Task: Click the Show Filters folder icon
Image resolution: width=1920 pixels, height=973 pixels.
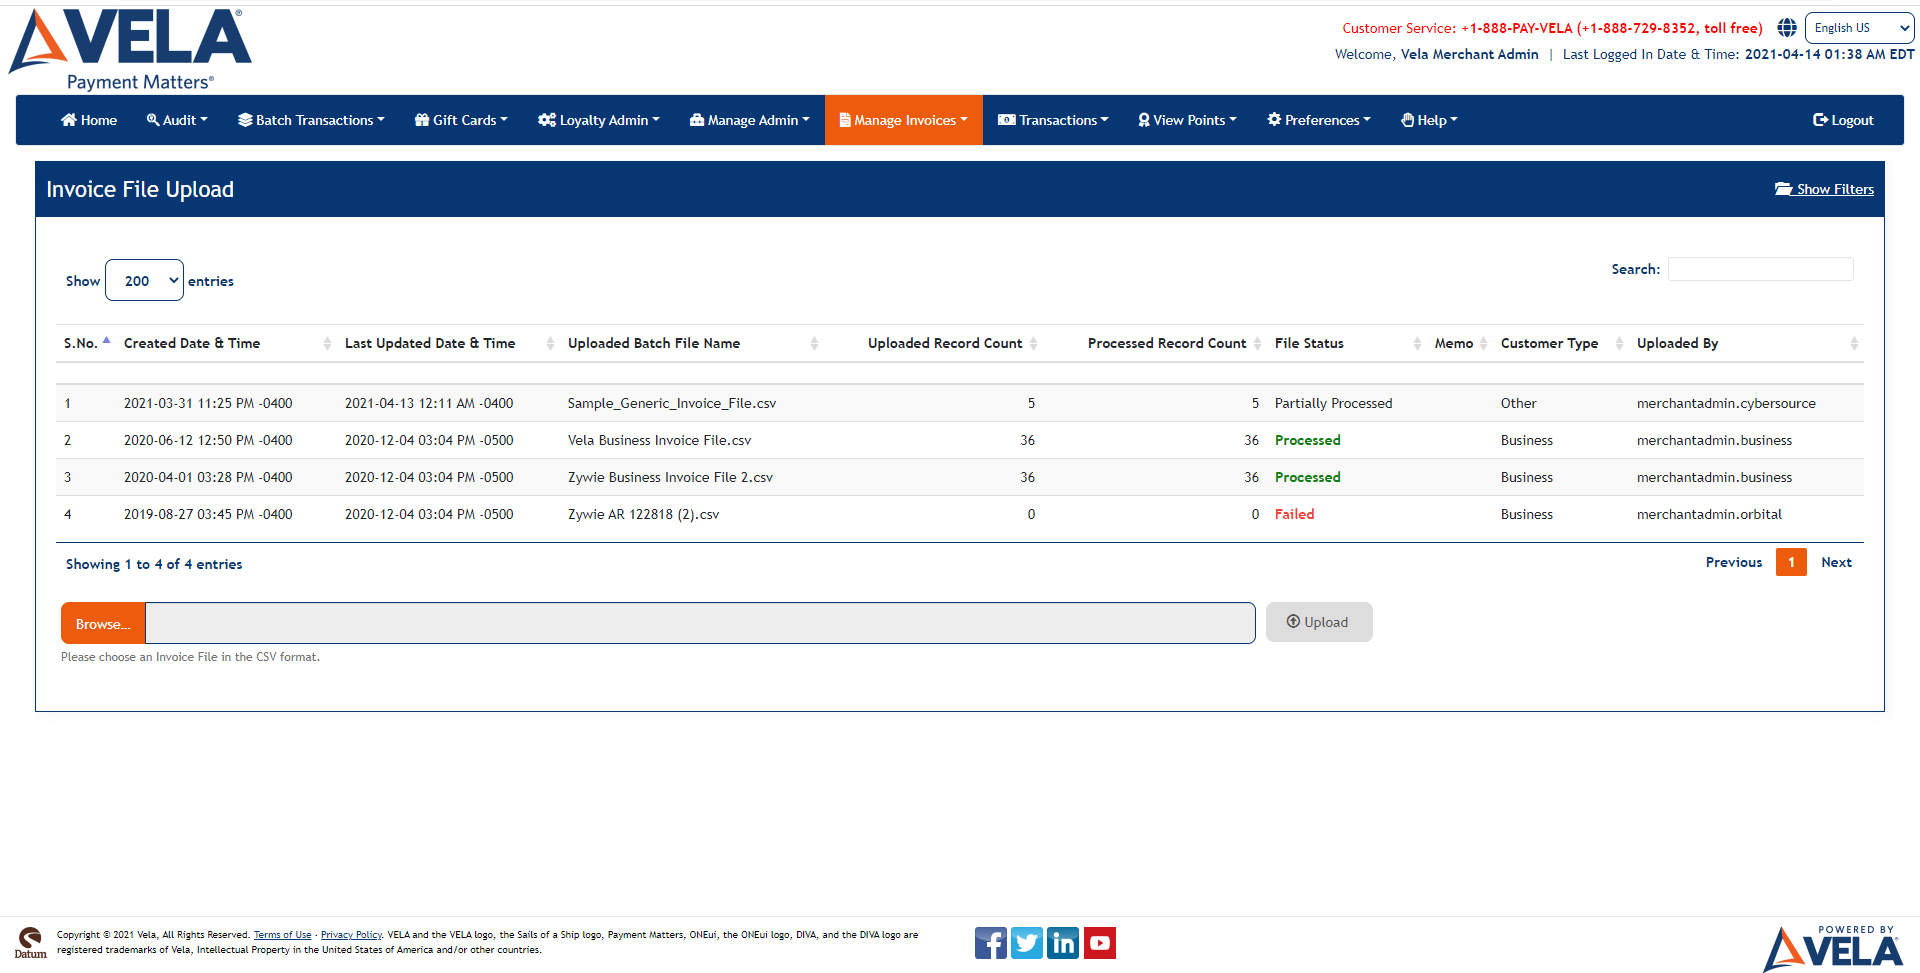Action: [1783, 189]
